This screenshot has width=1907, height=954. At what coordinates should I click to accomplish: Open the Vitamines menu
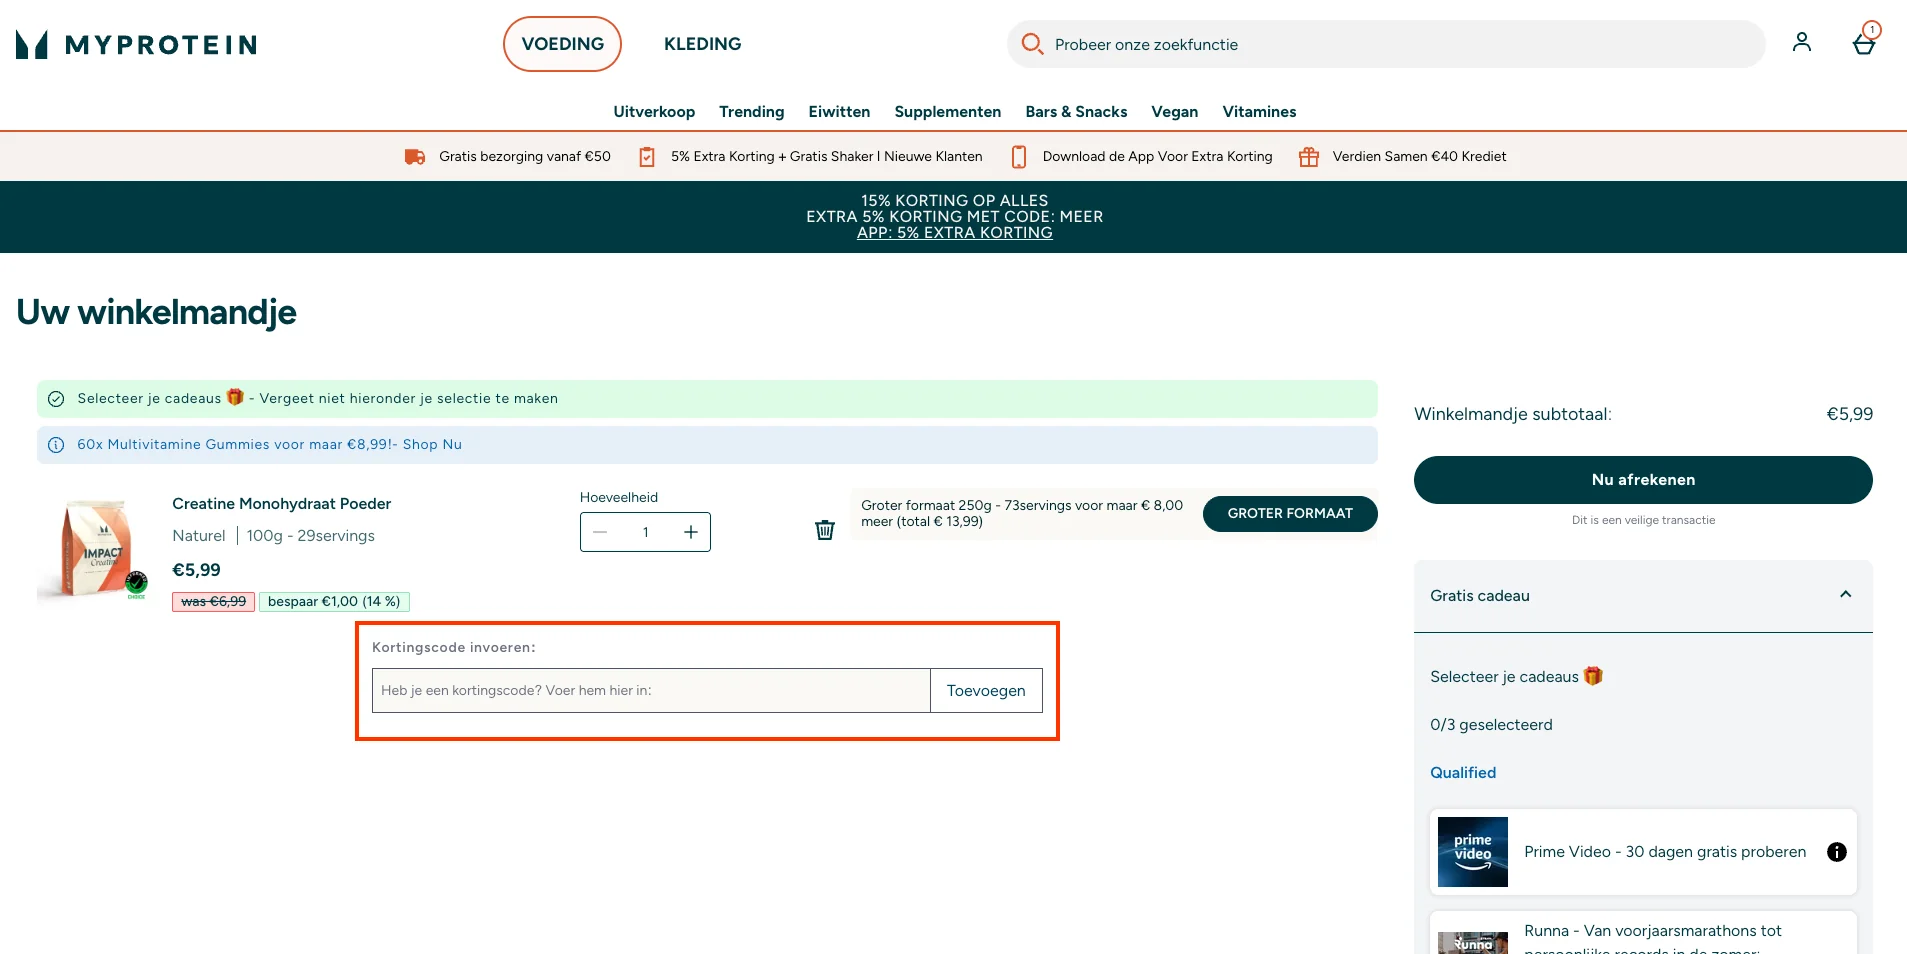click(1259, 112)
